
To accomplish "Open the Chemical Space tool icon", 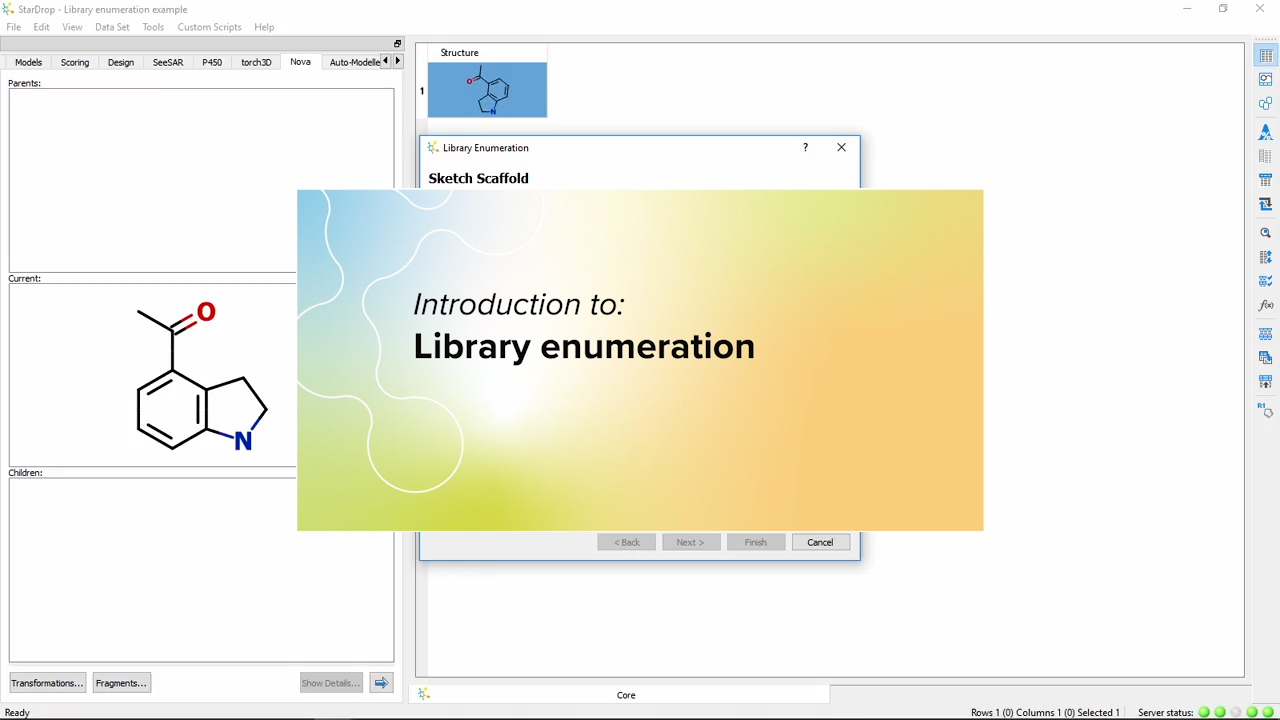I will point(1265,102).
